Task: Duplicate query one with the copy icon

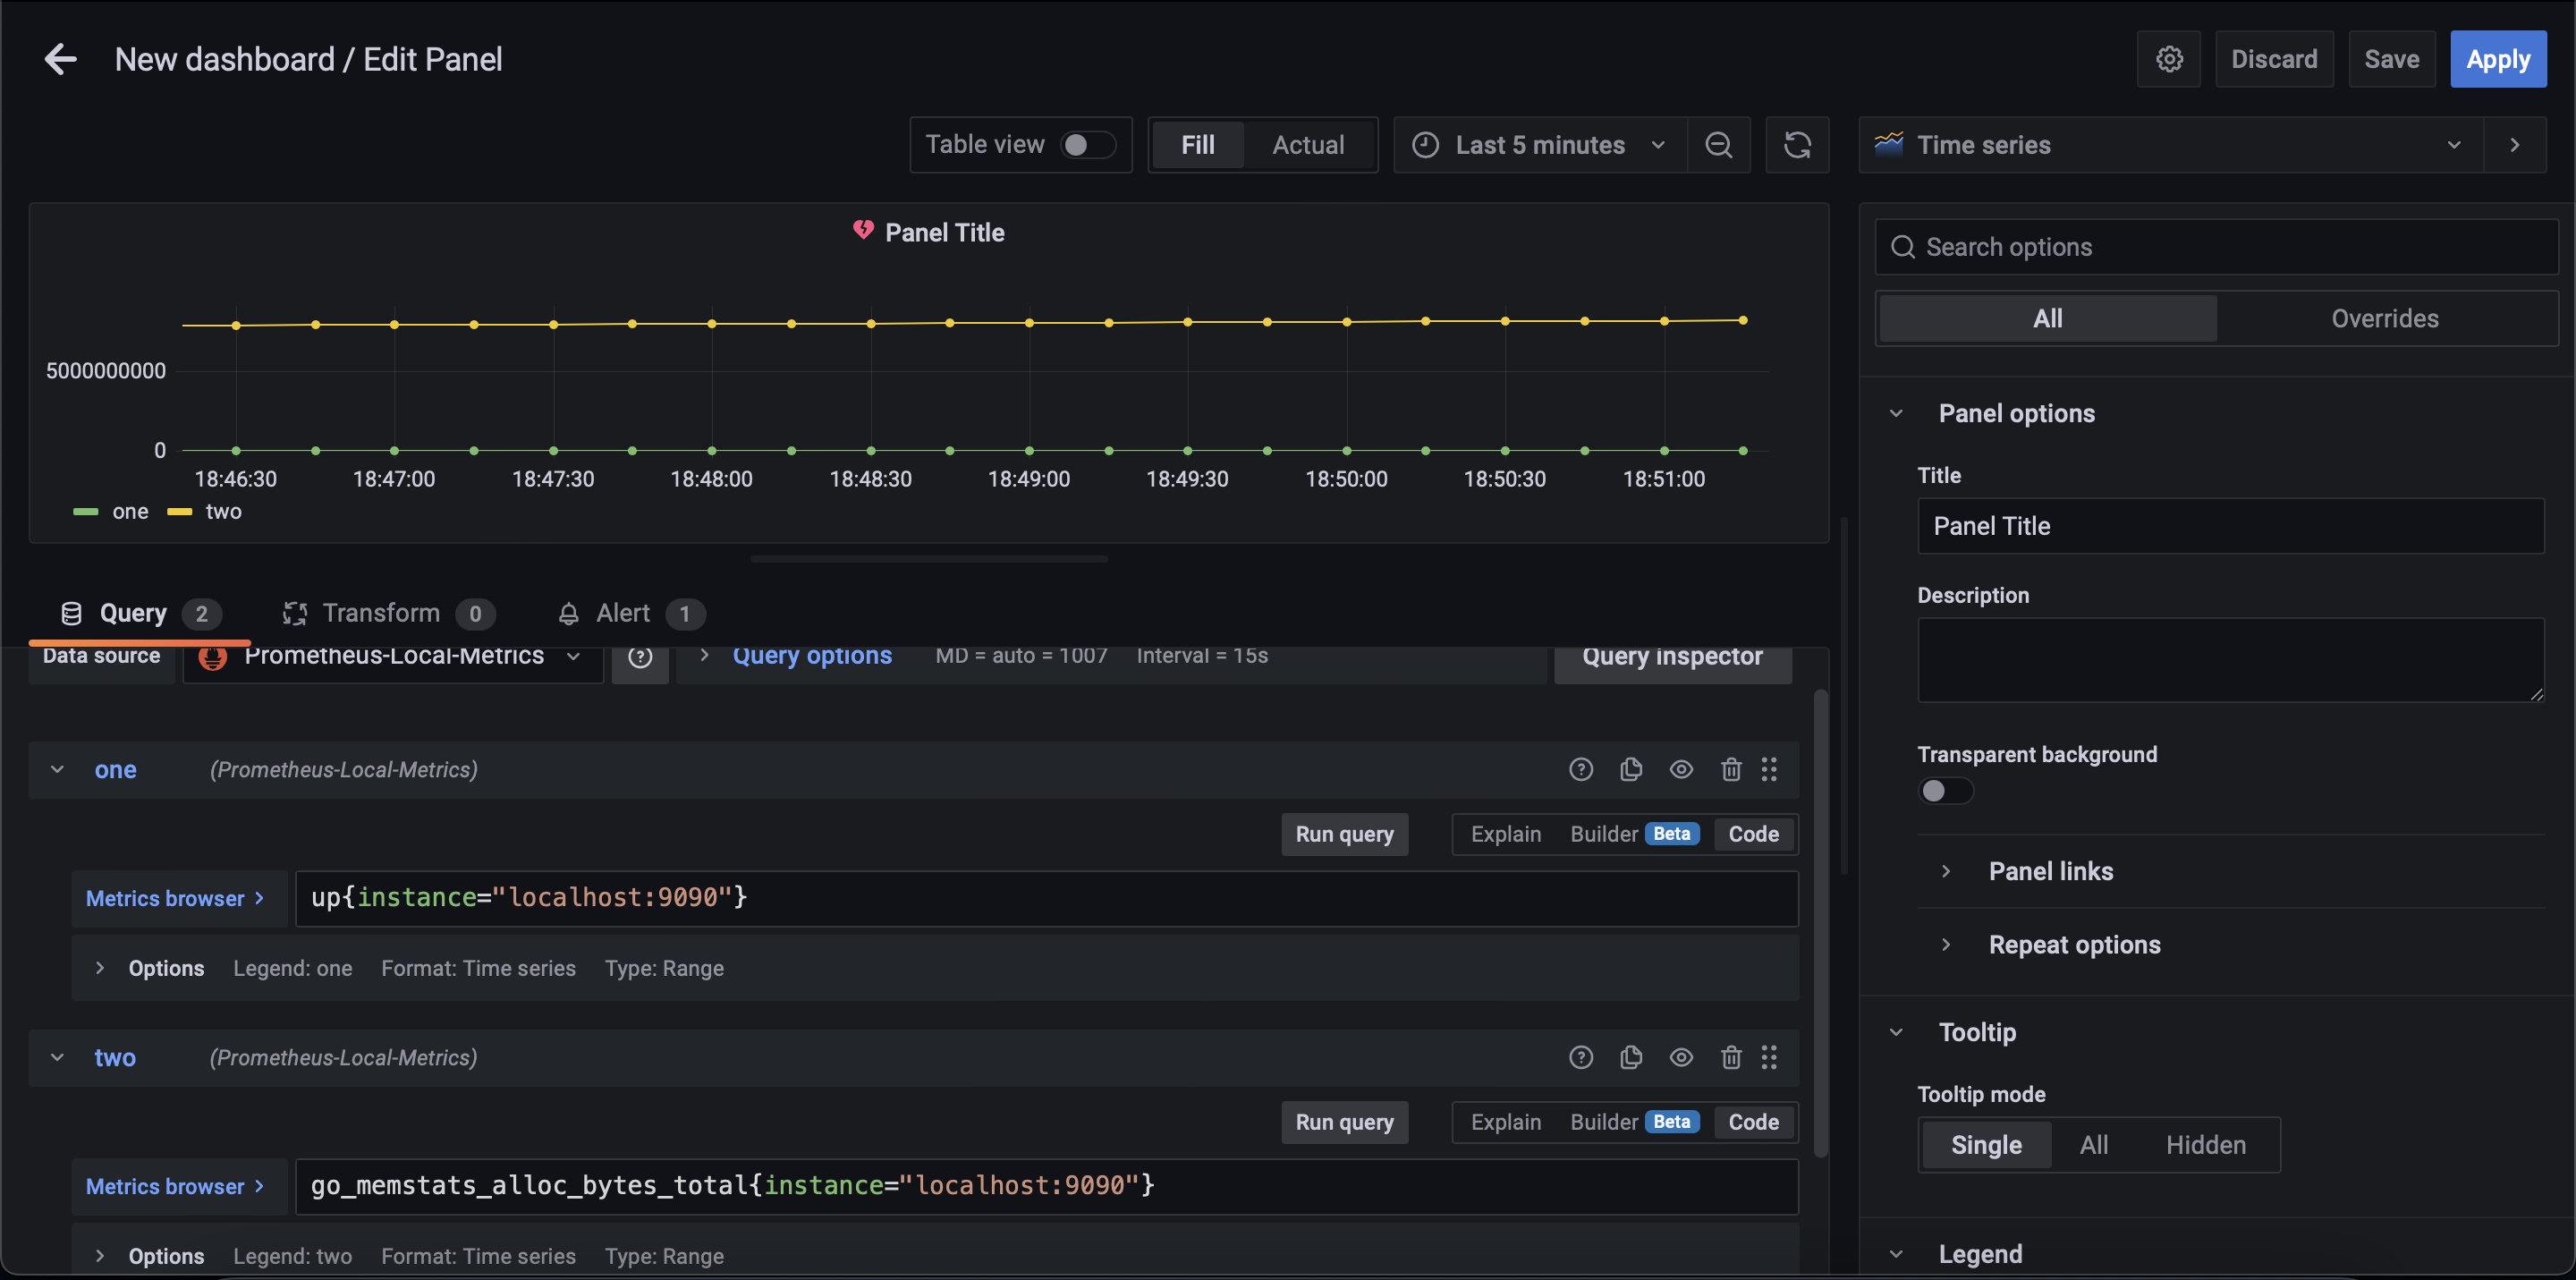Action: point(1631,769)
